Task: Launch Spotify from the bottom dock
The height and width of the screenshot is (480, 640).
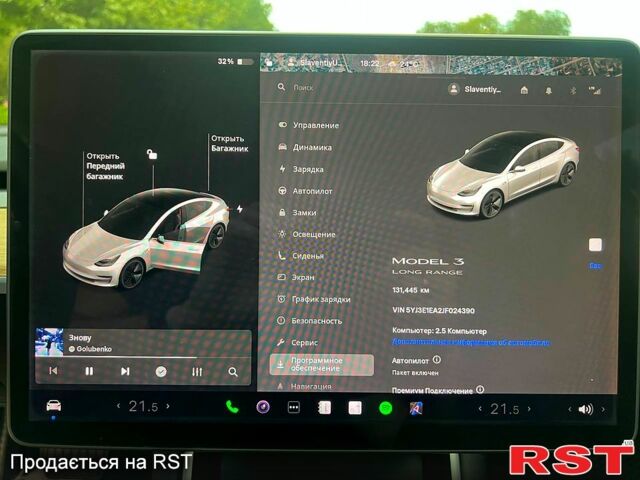Action: pyautogui.click(x=385, y=407)
